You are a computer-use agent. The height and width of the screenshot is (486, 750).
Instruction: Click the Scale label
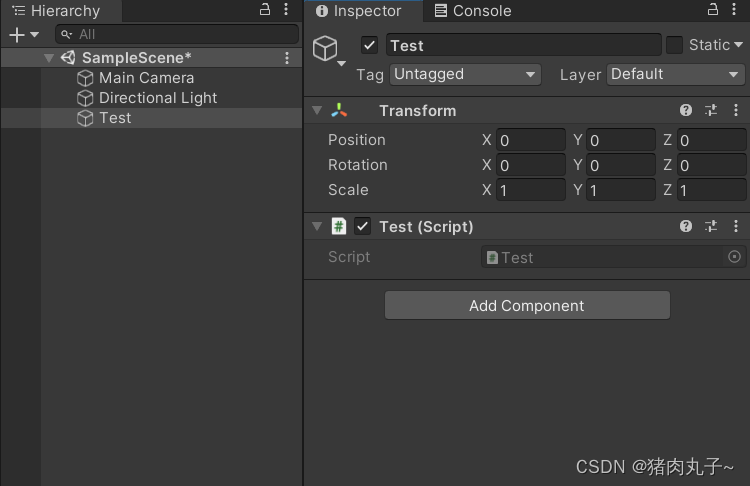click(348, 190)
